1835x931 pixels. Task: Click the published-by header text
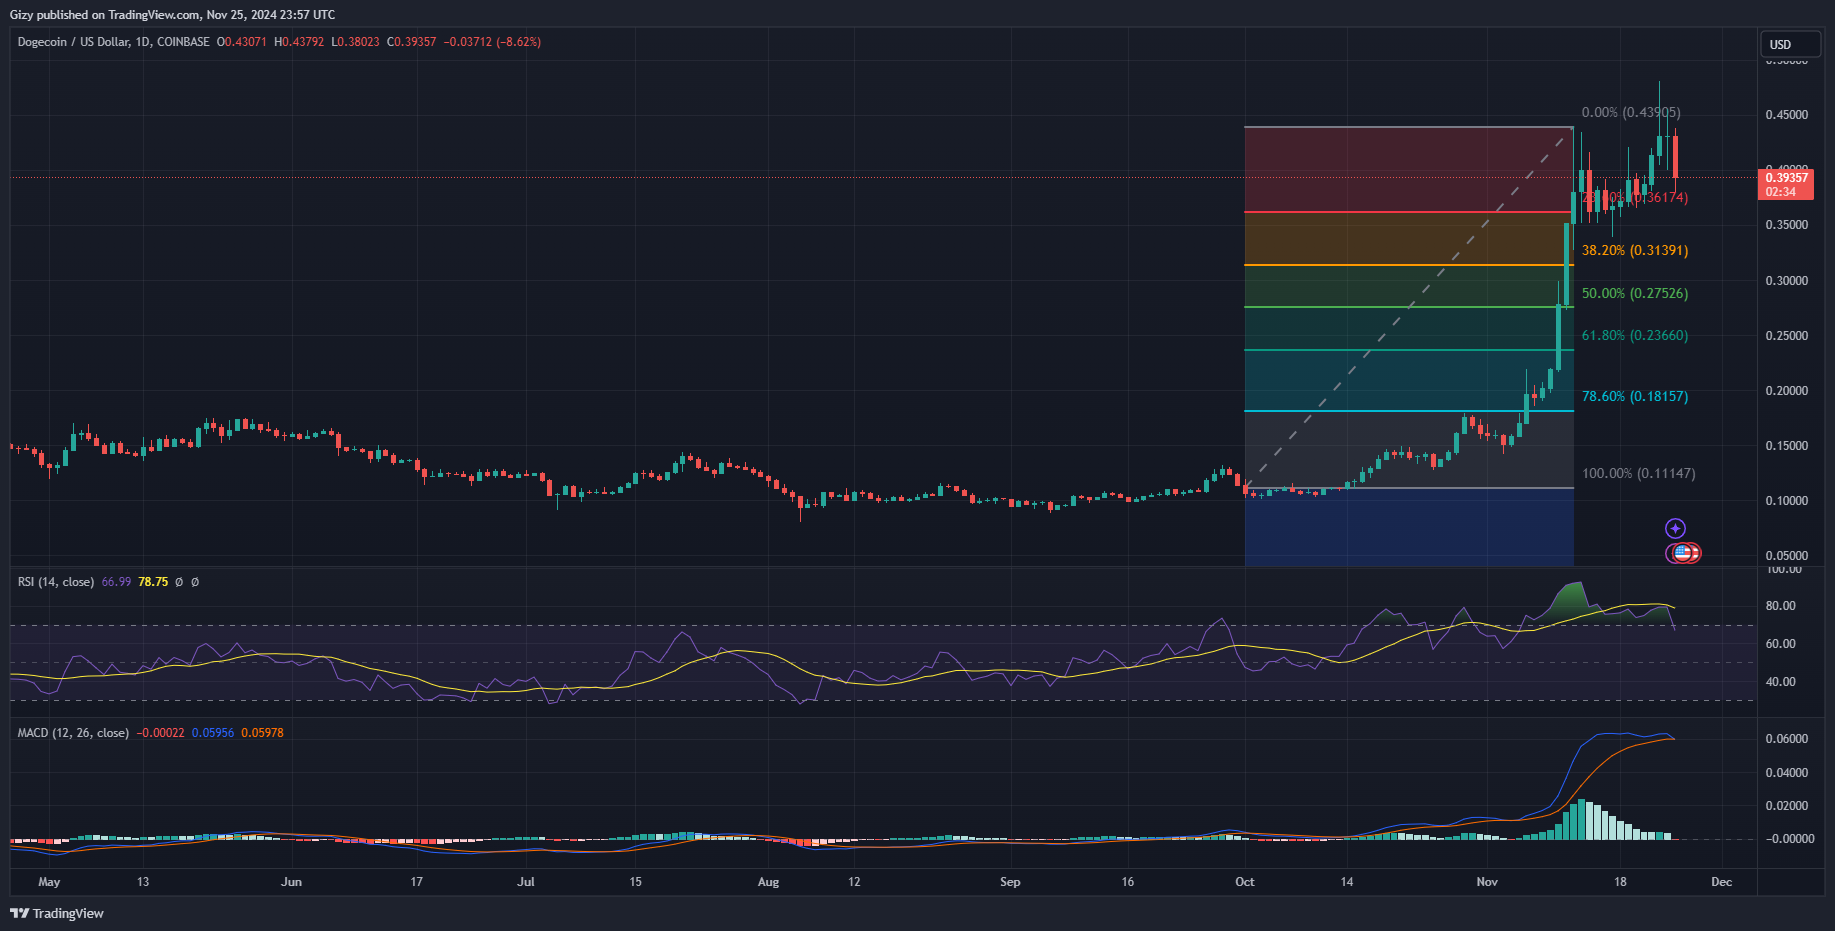[x=172, y=15]
